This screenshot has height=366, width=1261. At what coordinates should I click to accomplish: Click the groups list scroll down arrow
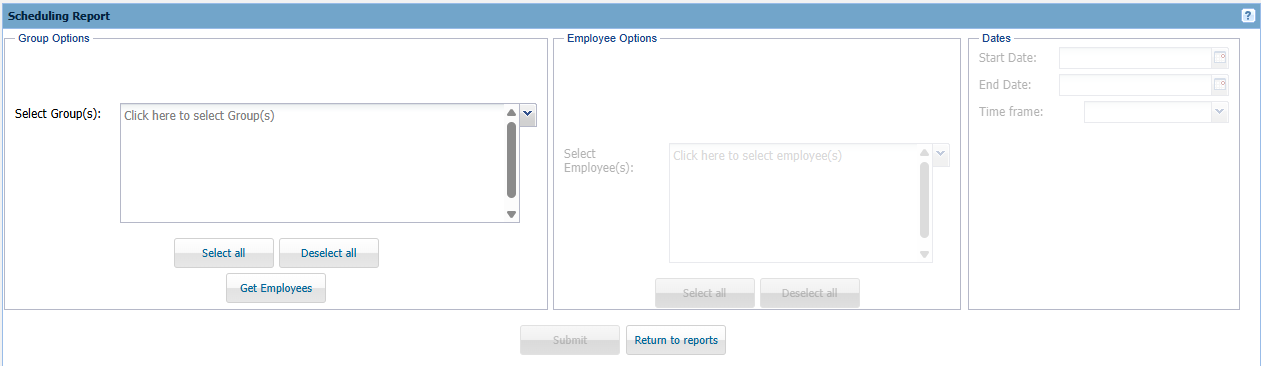pos(511,214)
